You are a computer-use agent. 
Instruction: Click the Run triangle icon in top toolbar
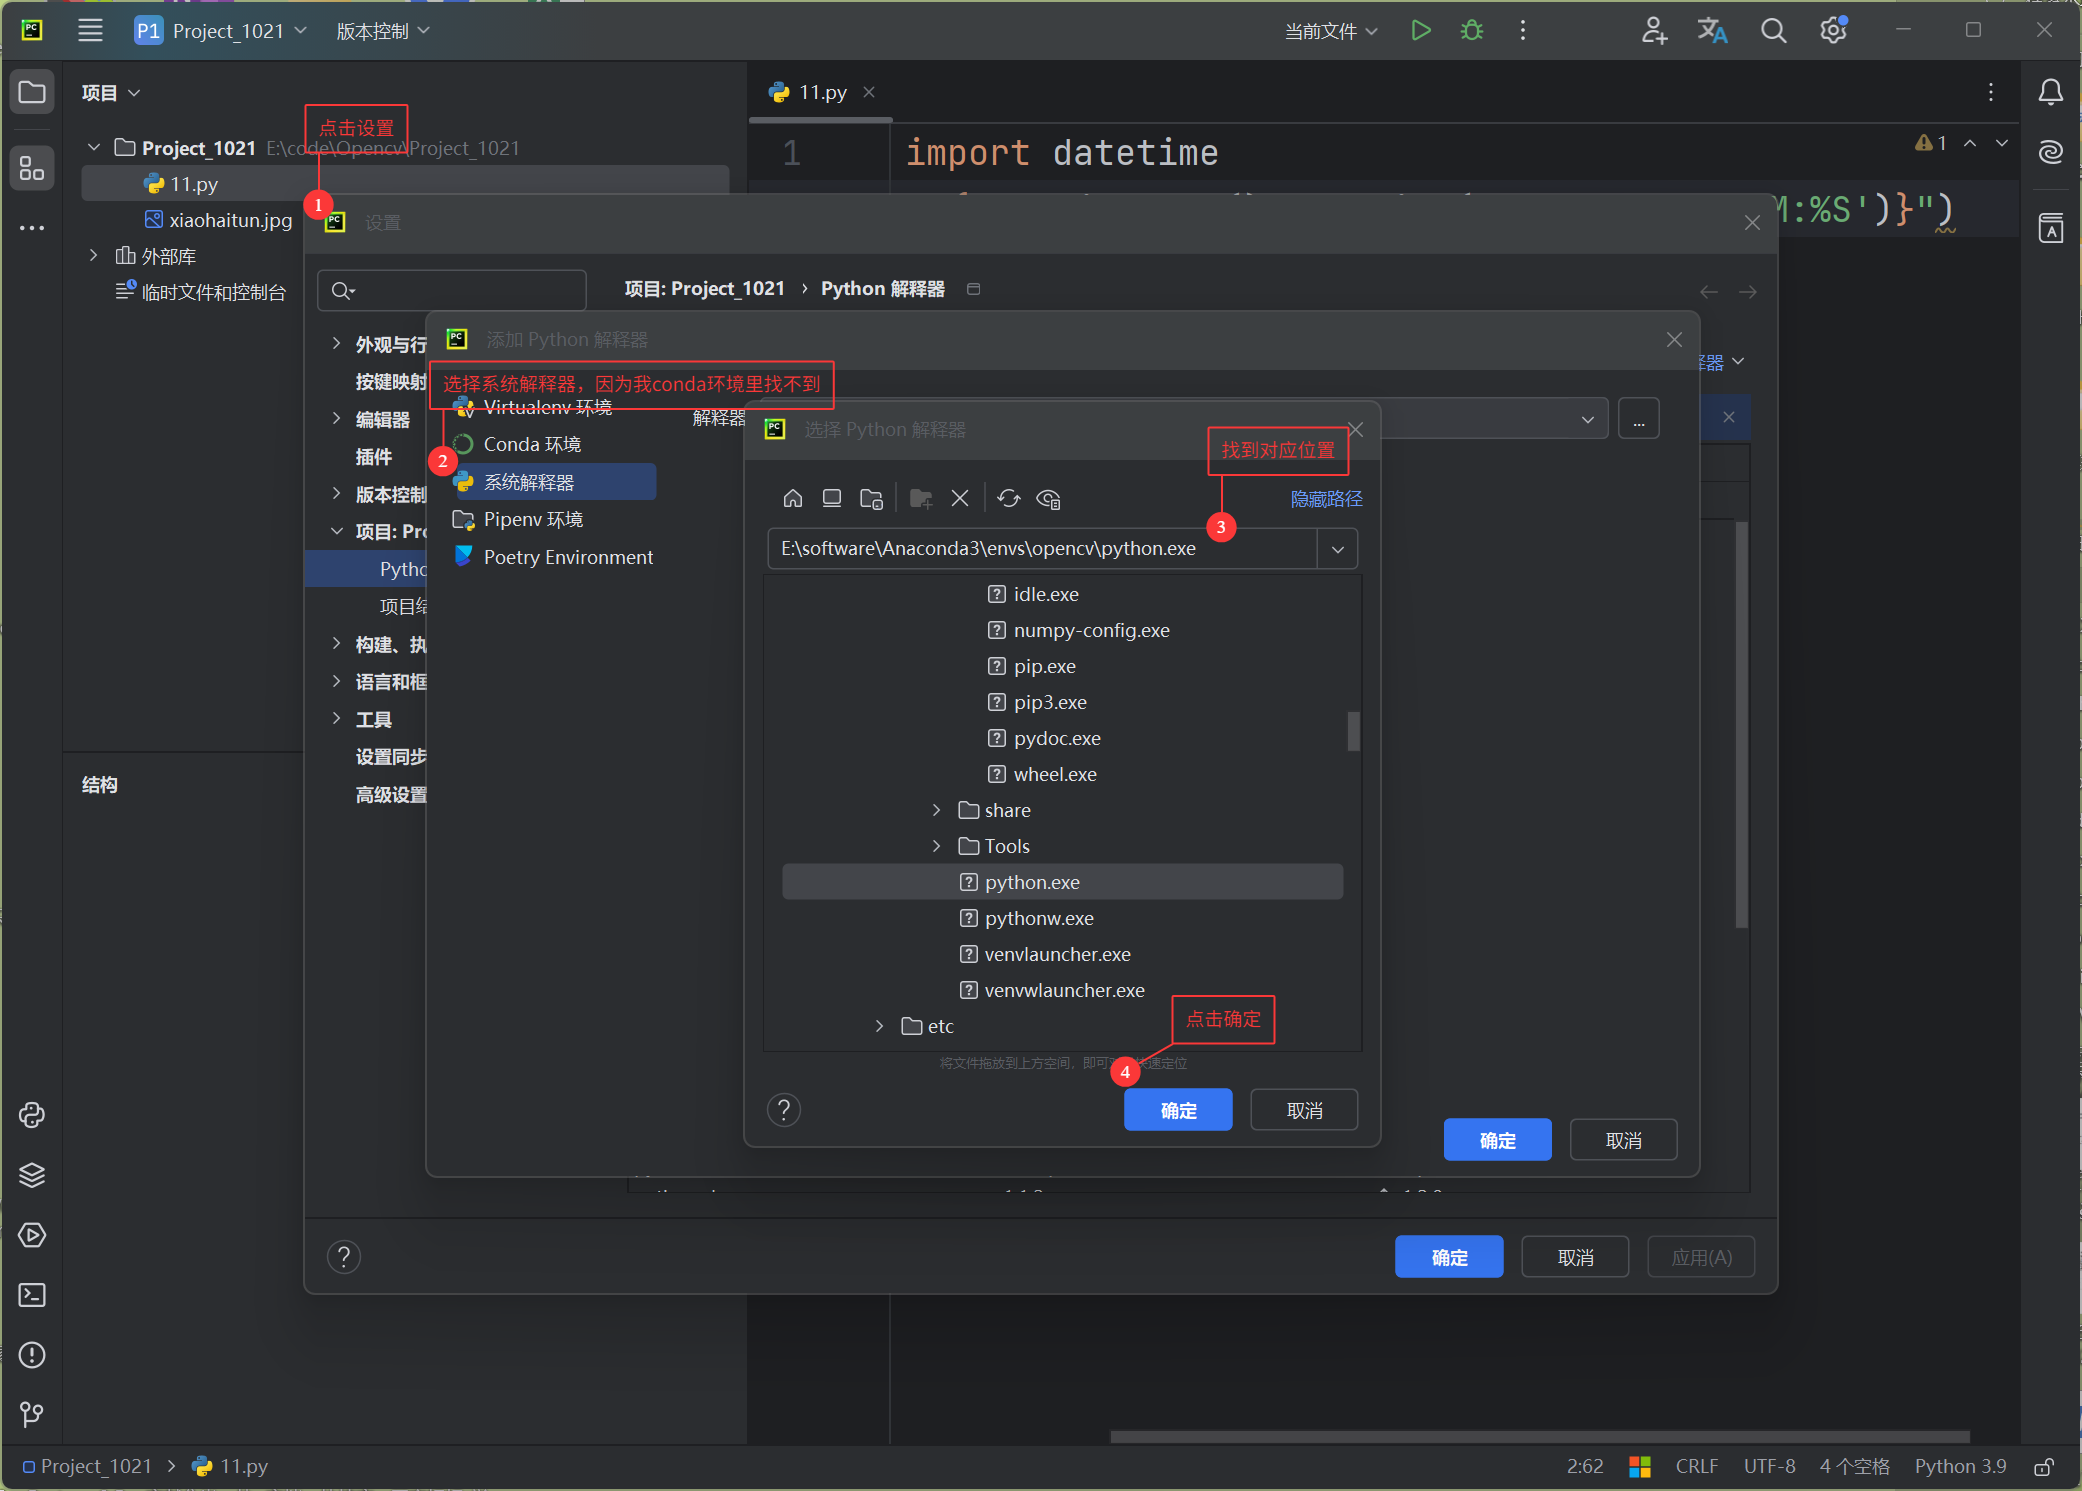tap(1420, 31)
